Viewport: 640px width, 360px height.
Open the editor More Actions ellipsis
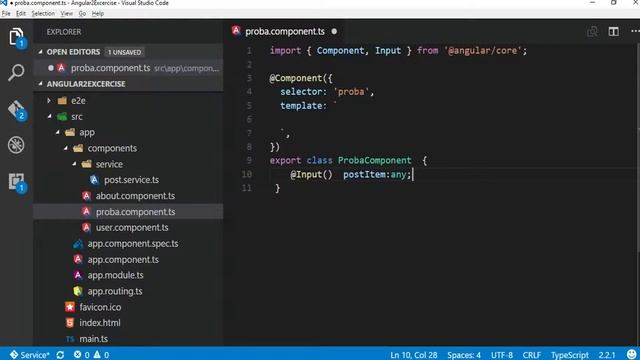[x=635, y=31]
